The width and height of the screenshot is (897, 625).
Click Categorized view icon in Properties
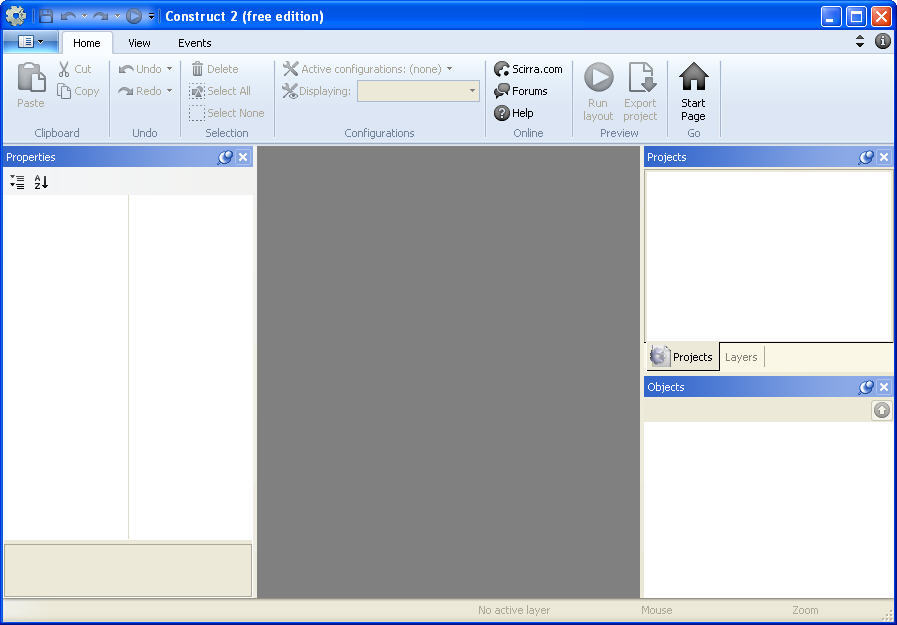point(17,182)
